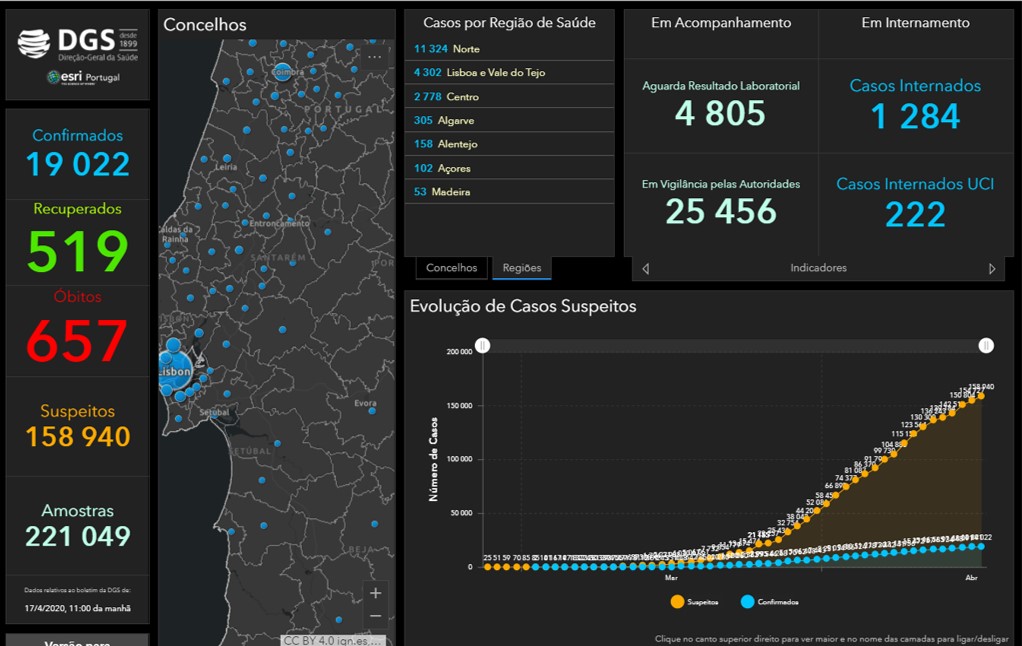The image size is (1022, 646).
Task: Go to previous Indicadores panel with left arrow
Action: (645, 269)
